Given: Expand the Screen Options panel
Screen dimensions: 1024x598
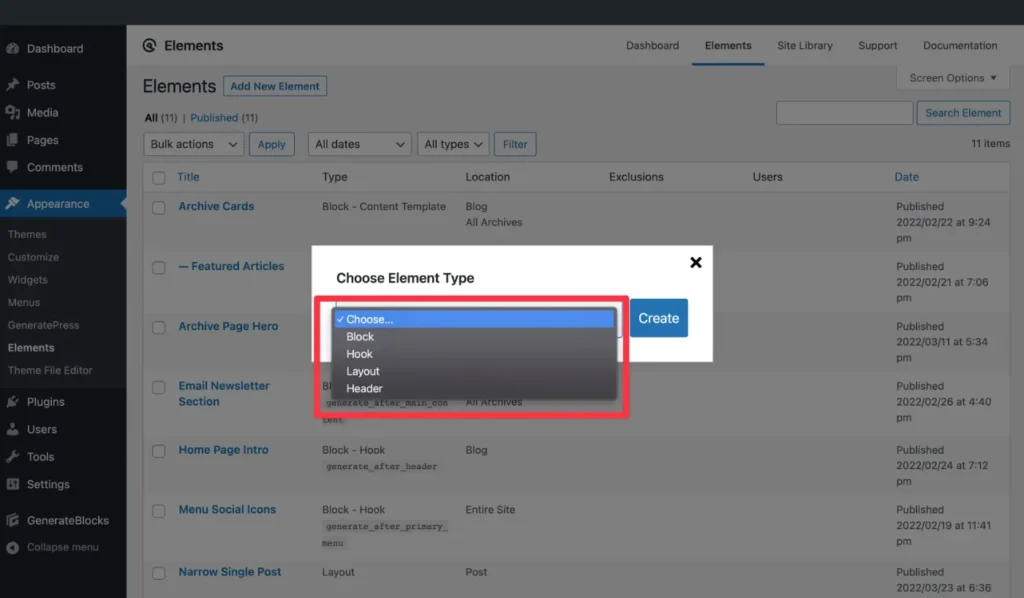Looking at the screenshot, I should (x=953, y=78).
